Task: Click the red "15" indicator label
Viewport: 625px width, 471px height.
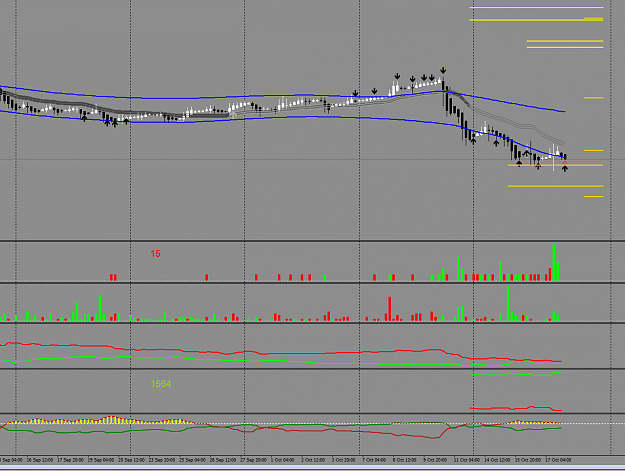Action: tap(155, 253)
